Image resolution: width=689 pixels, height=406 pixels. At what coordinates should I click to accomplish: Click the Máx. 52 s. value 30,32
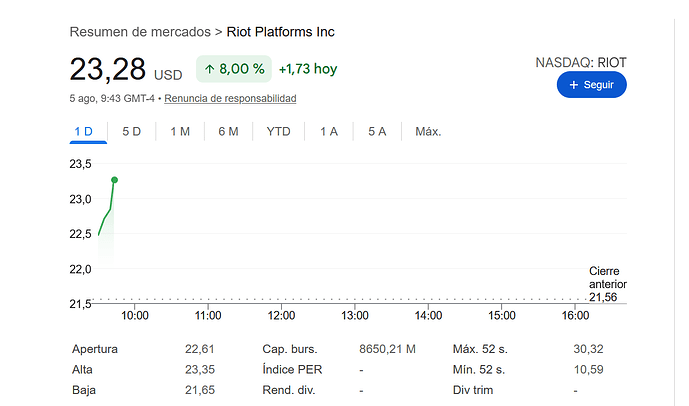tap(588, 349)
